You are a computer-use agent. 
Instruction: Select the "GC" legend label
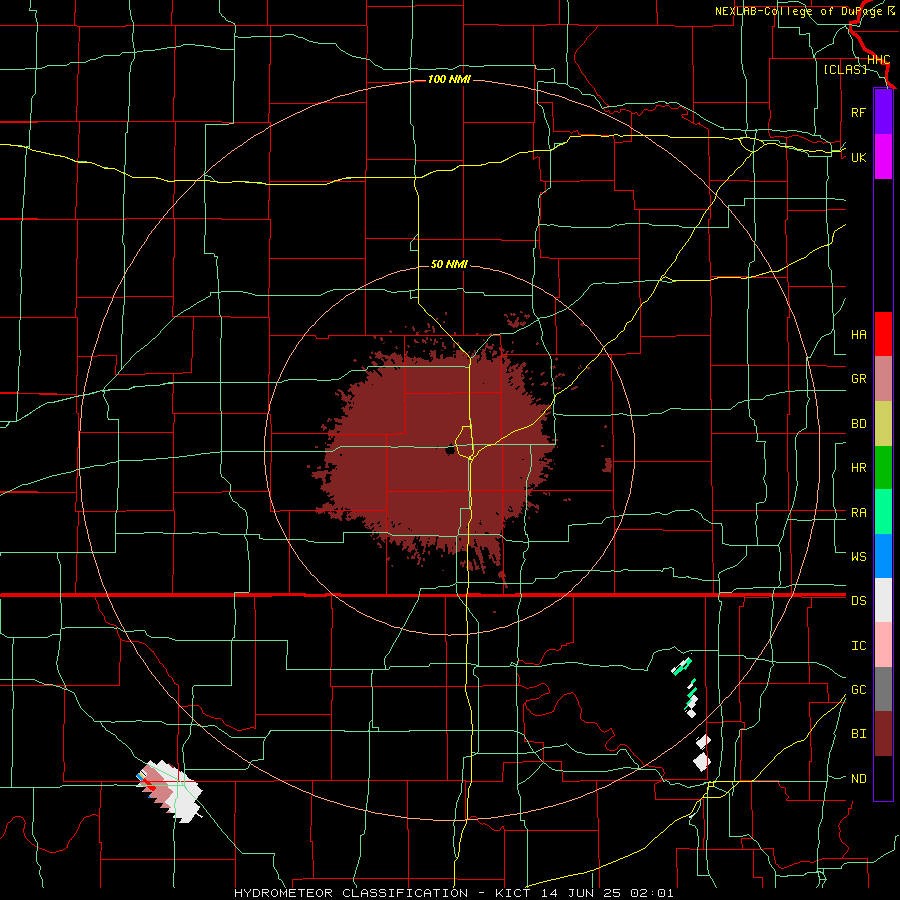(858, 690)
